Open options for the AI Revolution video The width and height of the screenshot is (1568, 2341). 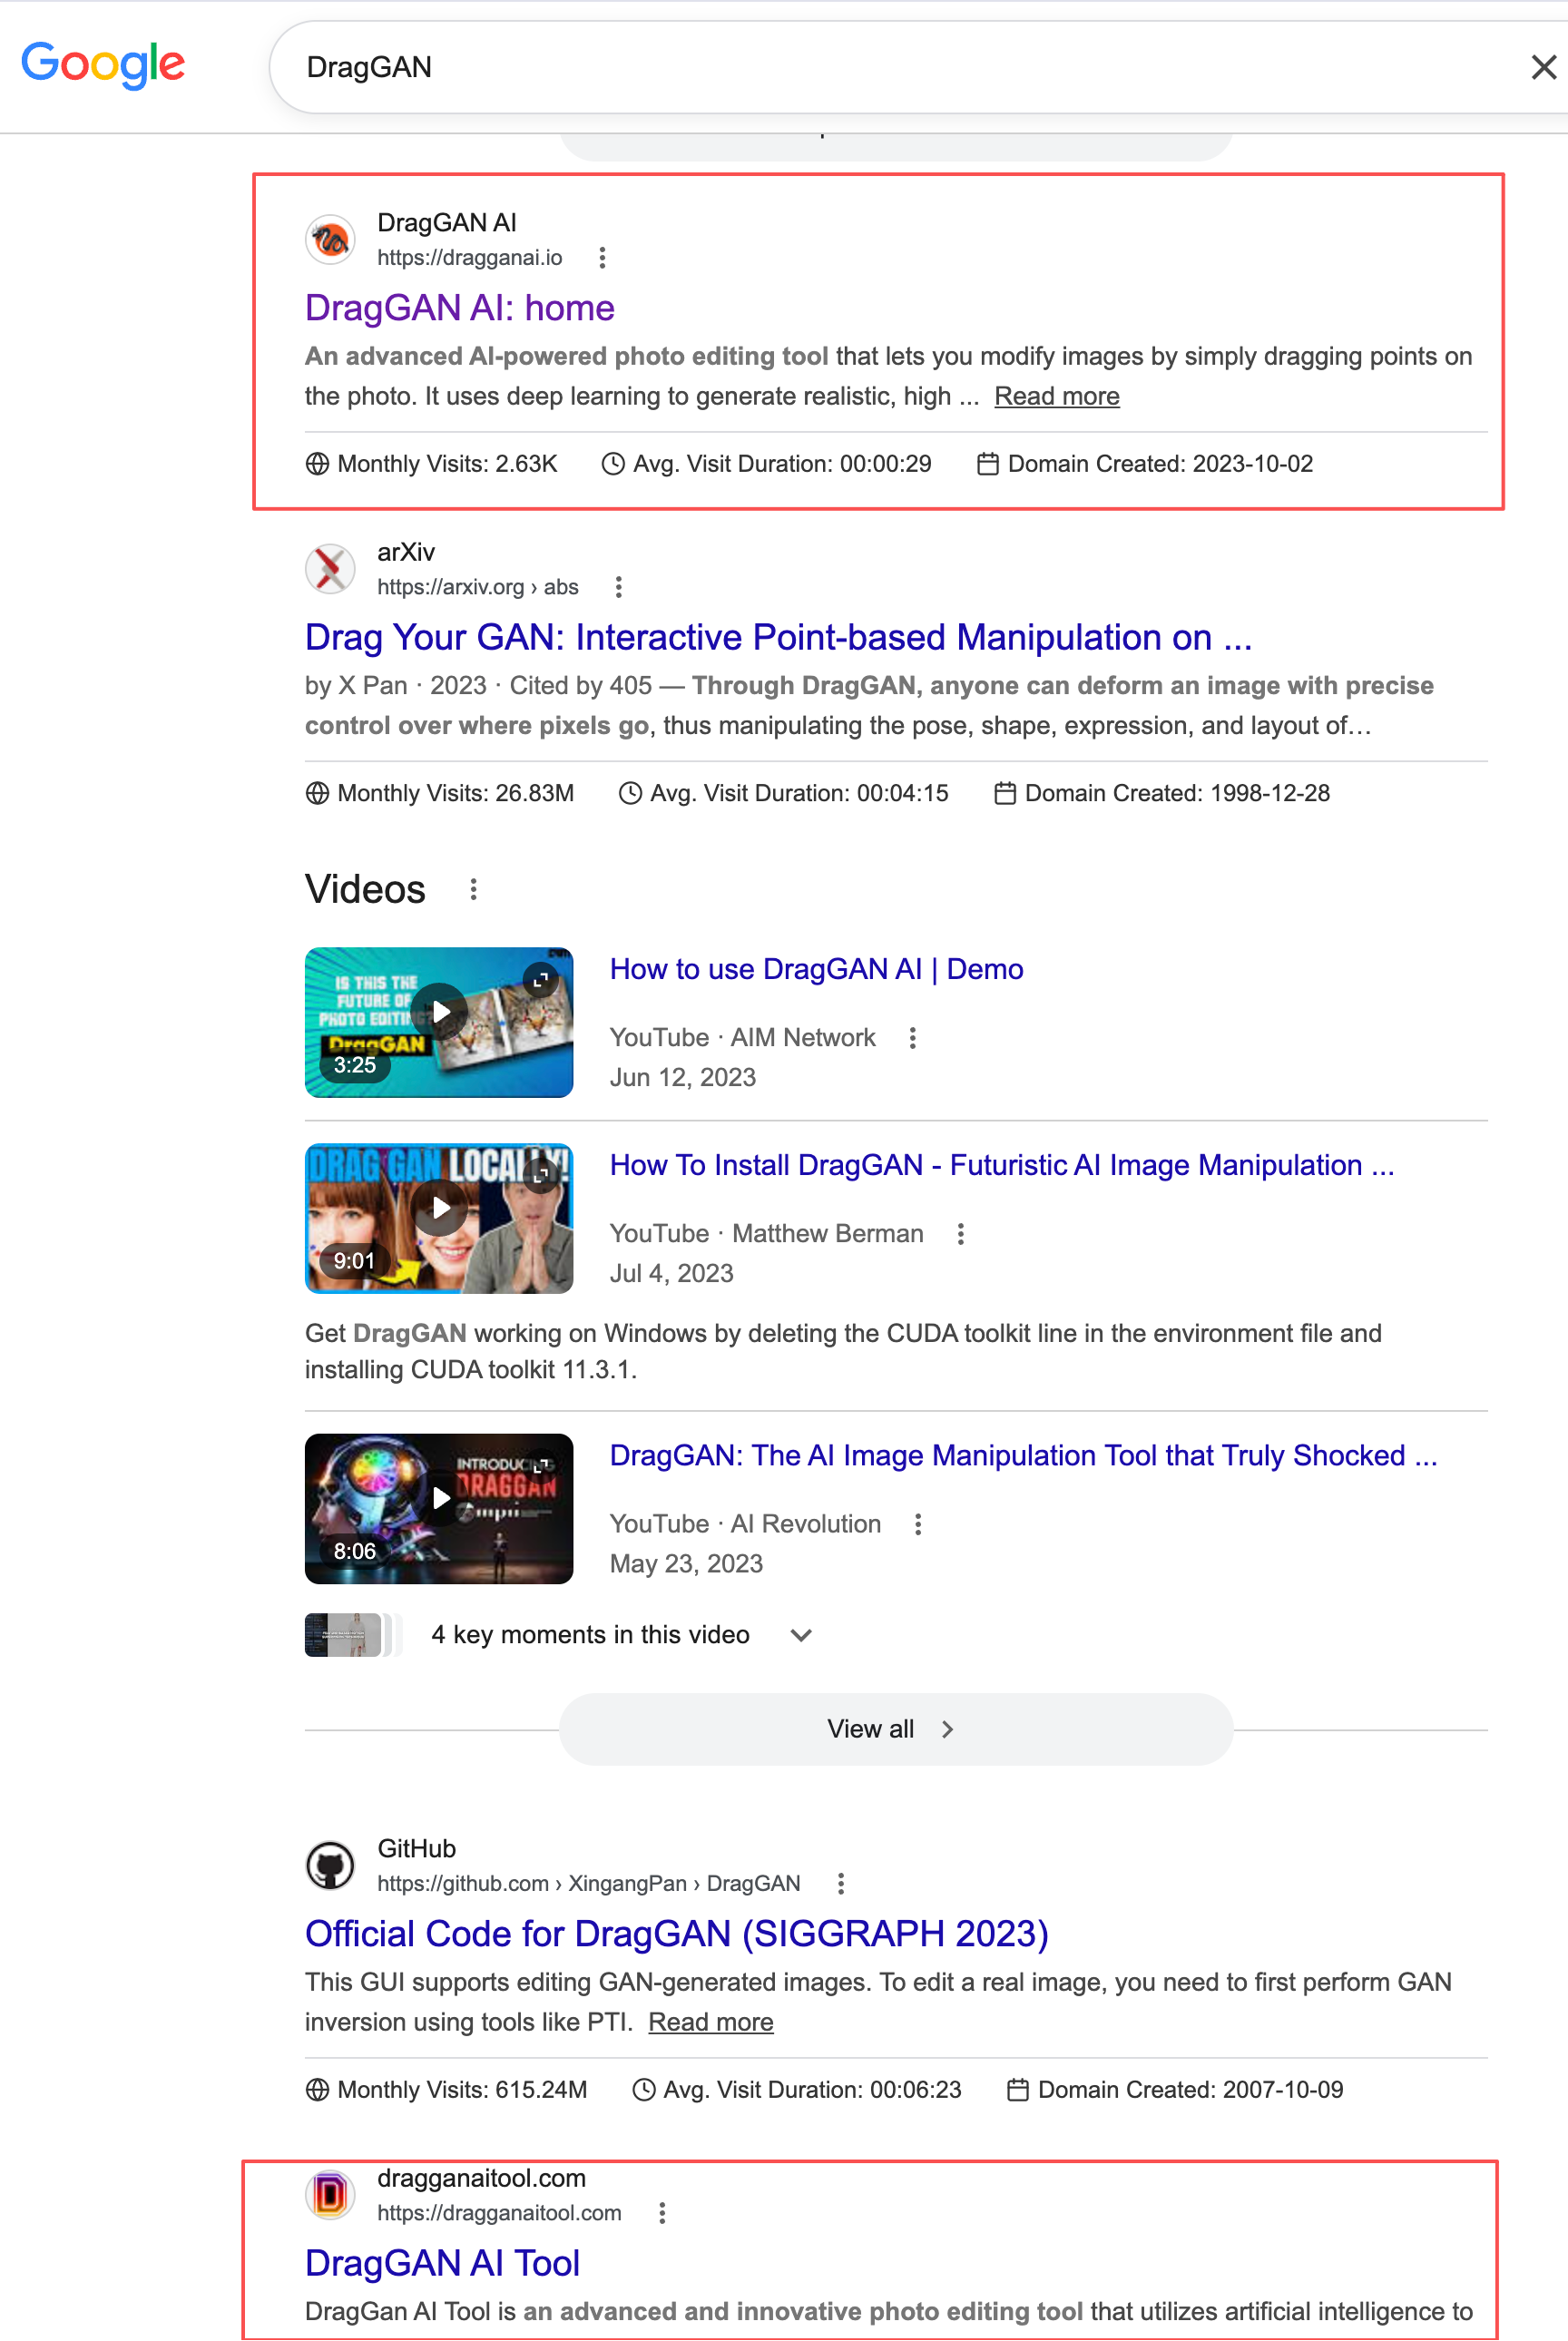point(918,1524)
